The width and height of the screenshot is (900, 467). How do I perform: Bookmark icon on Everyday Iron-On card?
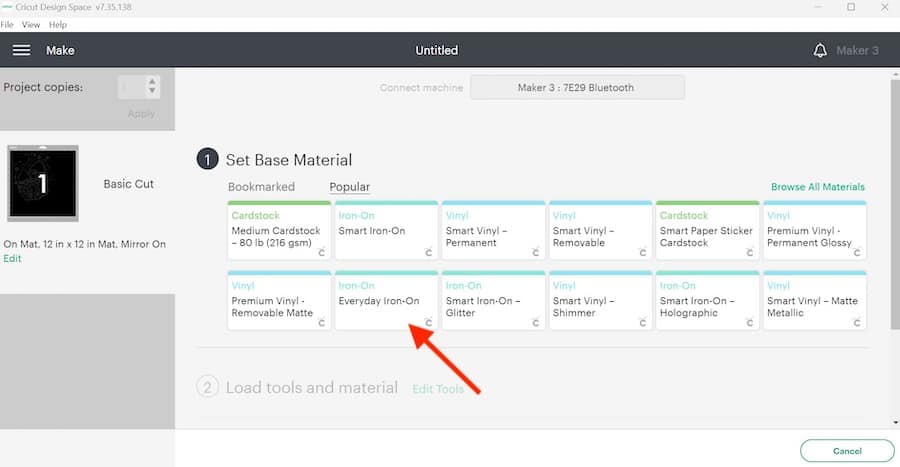[428, 323]
